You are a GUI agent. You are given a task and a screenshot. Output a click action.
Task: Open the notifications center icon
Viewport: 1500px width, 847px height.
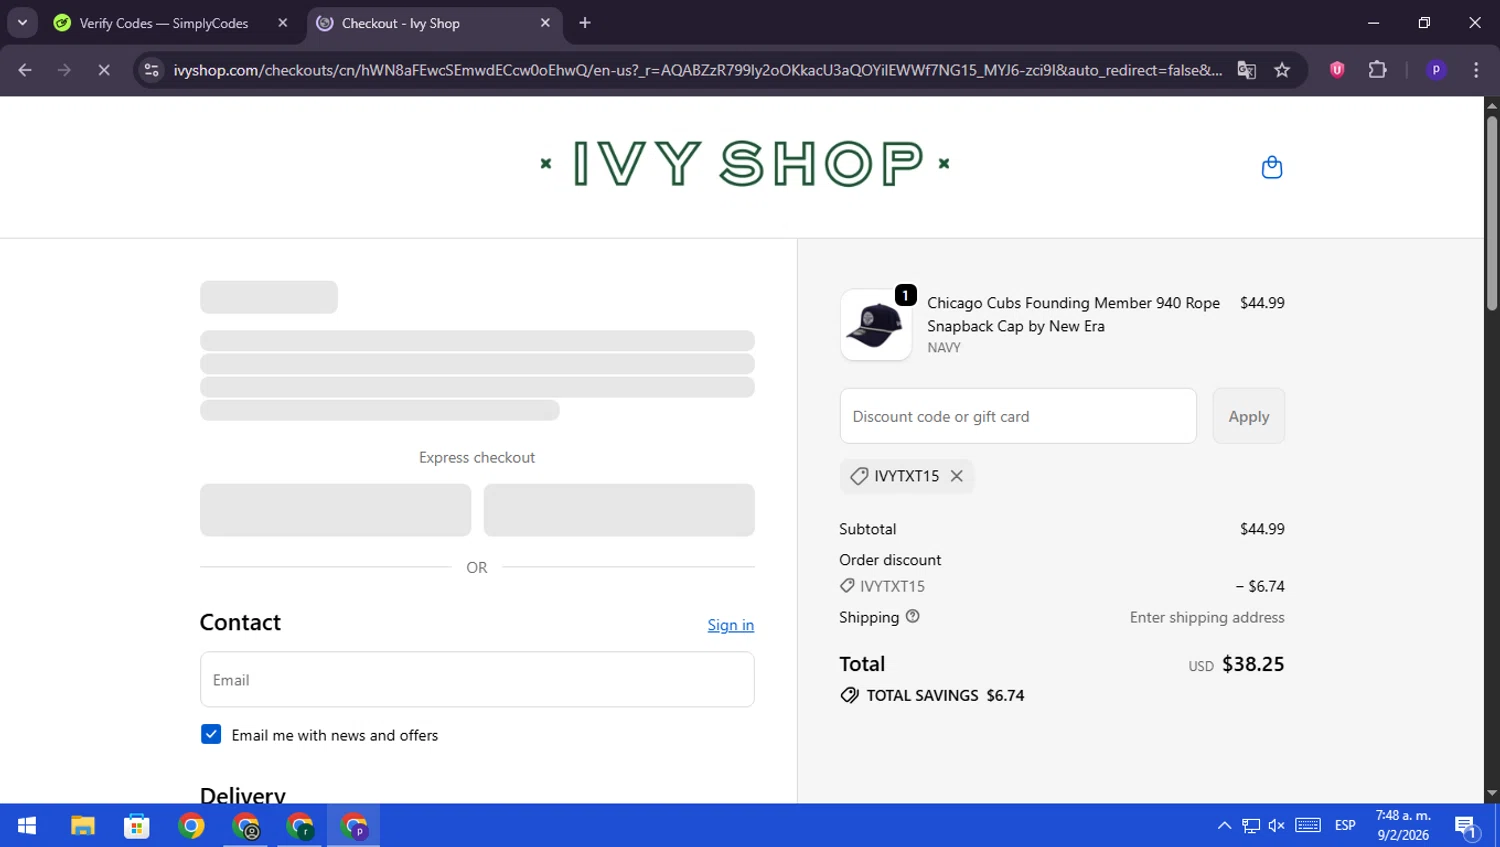click(x=1466, y=826)
